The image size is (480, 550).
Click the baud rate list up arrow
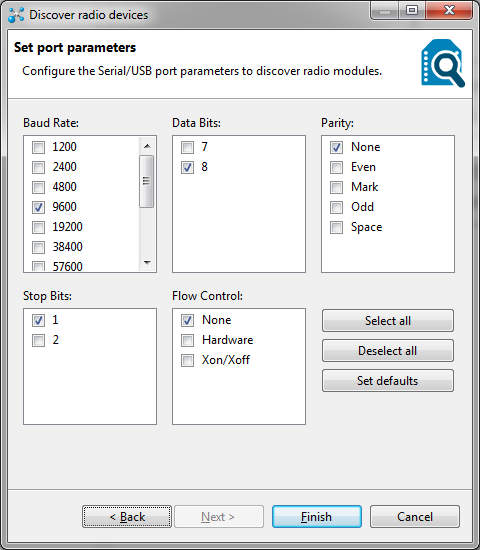pos(147,146)
